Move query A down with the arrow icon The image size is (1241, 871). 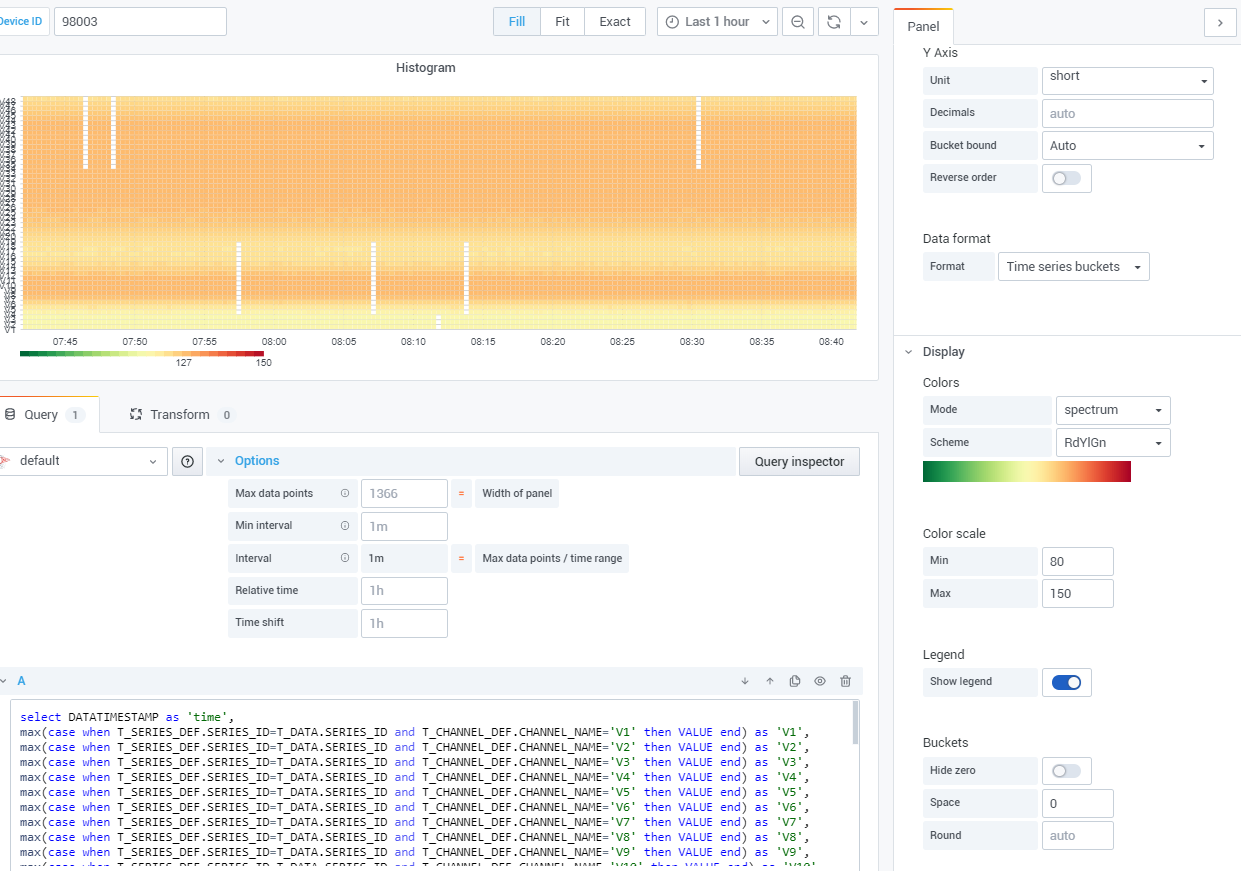point(744,681)
